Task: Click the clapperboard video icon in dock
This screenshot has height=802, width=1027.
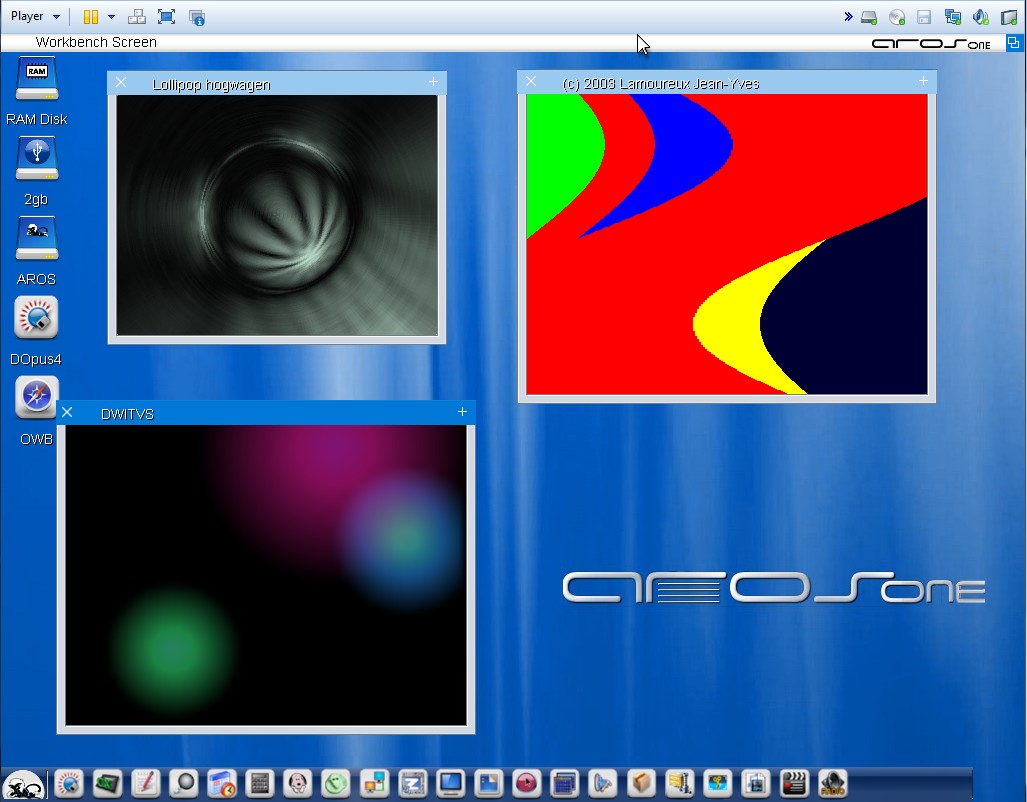Action: 794,783
